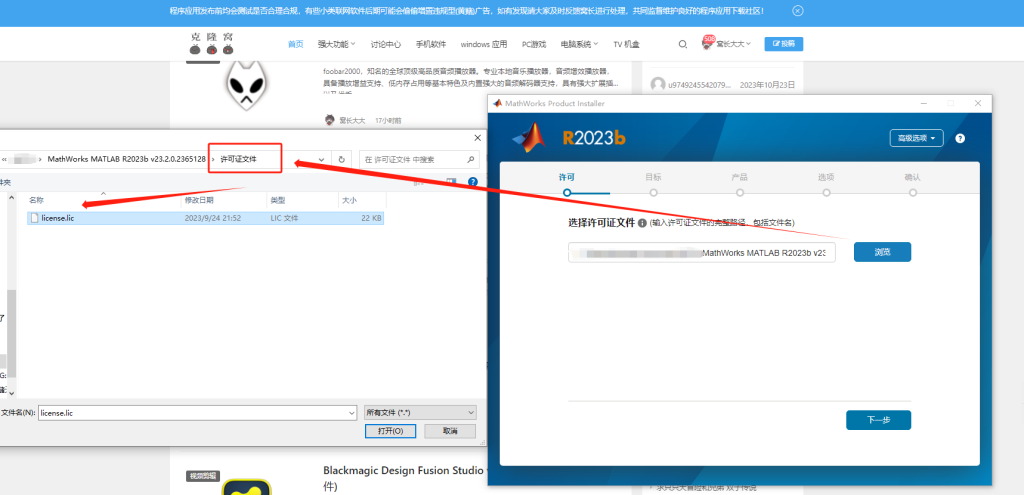Click breadcrumb MathWorks MATLAB R2023b v23.2.0.2365128
The height and width of the screenshot is (495, 1024).
click(127, 159)
